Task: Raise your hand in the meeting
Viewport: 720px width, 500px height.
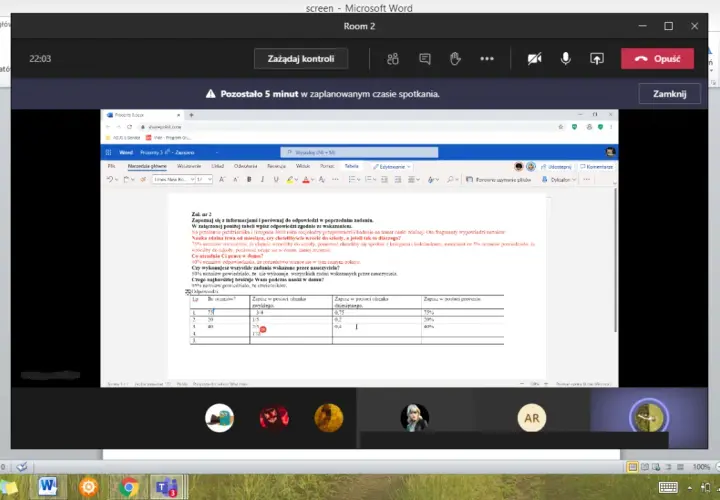Action: coord(455,59)
